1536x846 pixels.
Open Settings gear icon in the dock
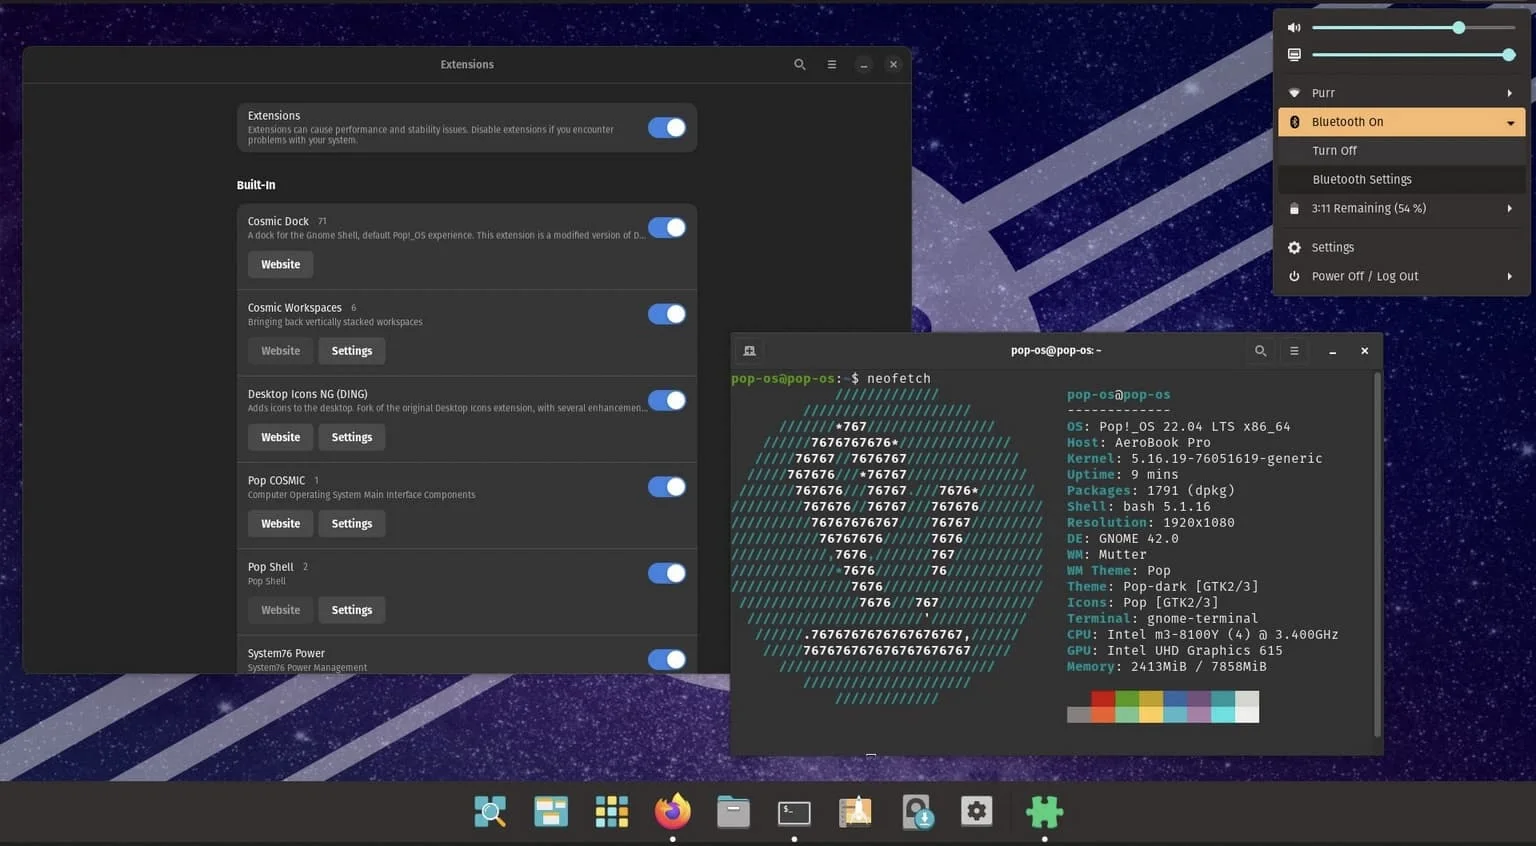tap(977, 811)
